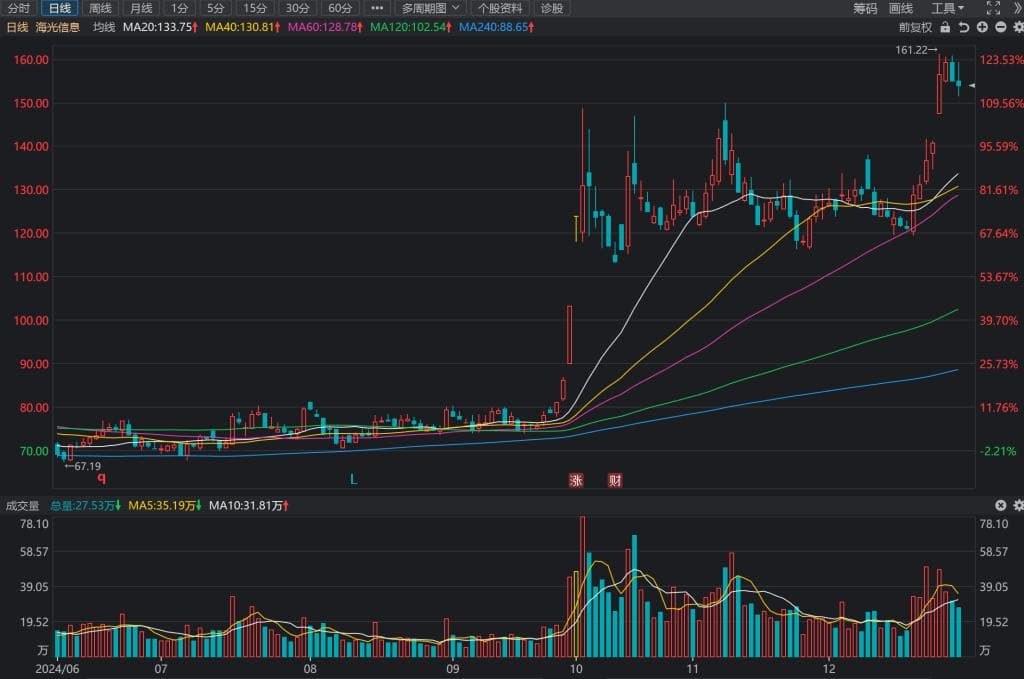This screenshot has width=1024, height=679.
Task: Click the 海光信息 stock name label
Action: [x=57, y=27]
